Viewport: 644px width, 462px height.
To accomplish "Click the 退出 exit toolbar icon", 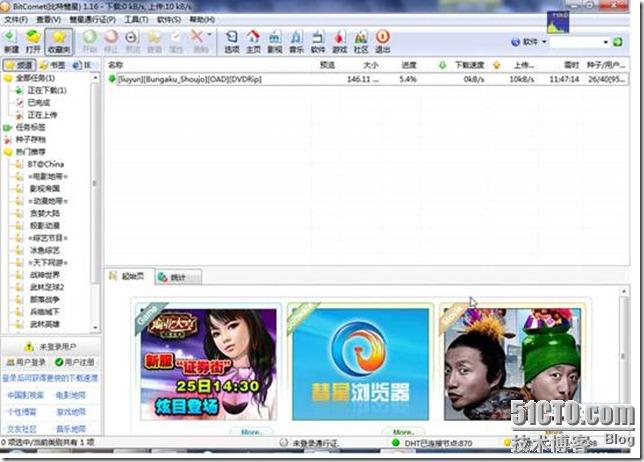I will click(x=382, y=41).
